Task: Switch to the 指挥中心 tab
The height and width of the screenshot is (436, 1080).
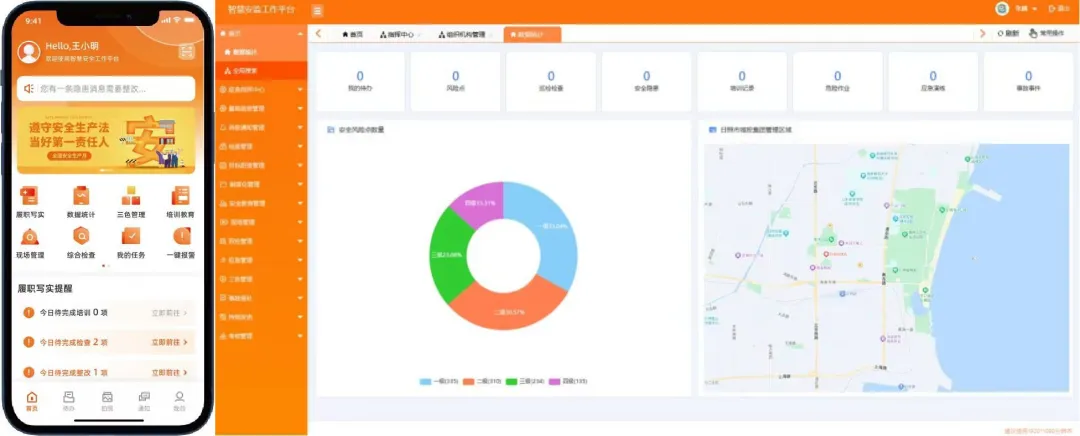Action: [400, 34]
